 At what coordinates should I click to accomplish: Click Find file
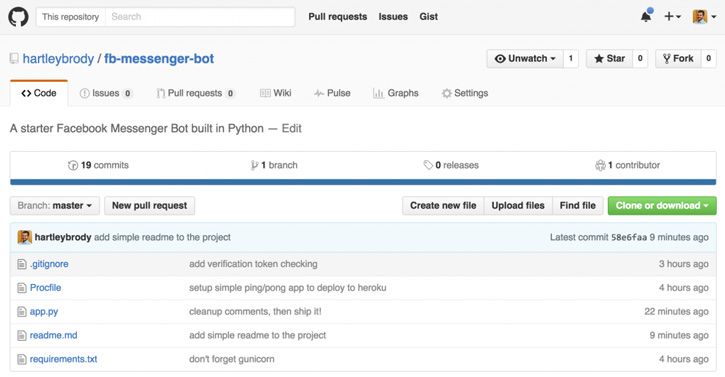[578, 205]
